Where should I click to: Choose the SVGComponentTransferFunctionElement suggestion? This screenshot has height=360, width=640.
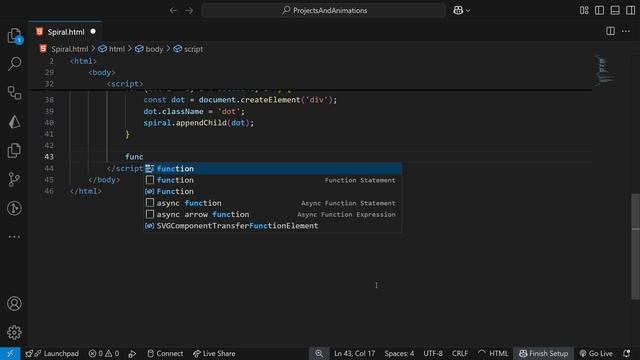pyautogui.click(x=273, y=226)
